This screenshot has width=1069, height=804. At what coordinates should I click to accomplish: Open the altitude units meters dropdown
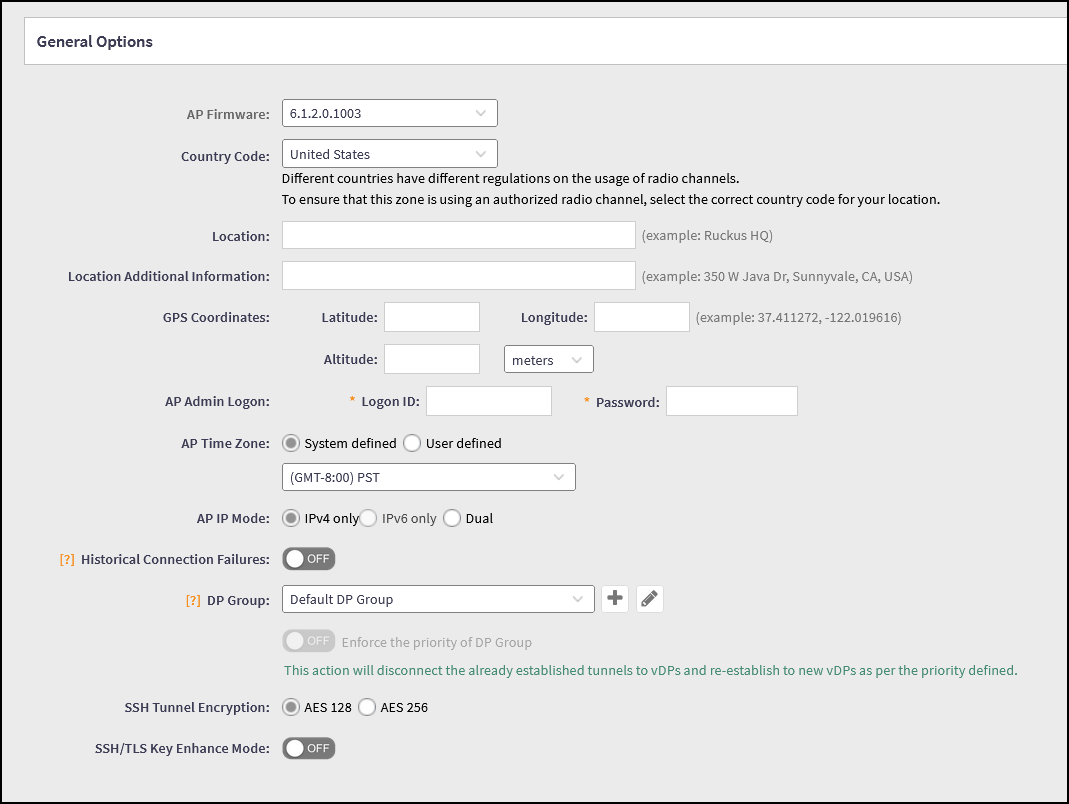coord(548,359)
